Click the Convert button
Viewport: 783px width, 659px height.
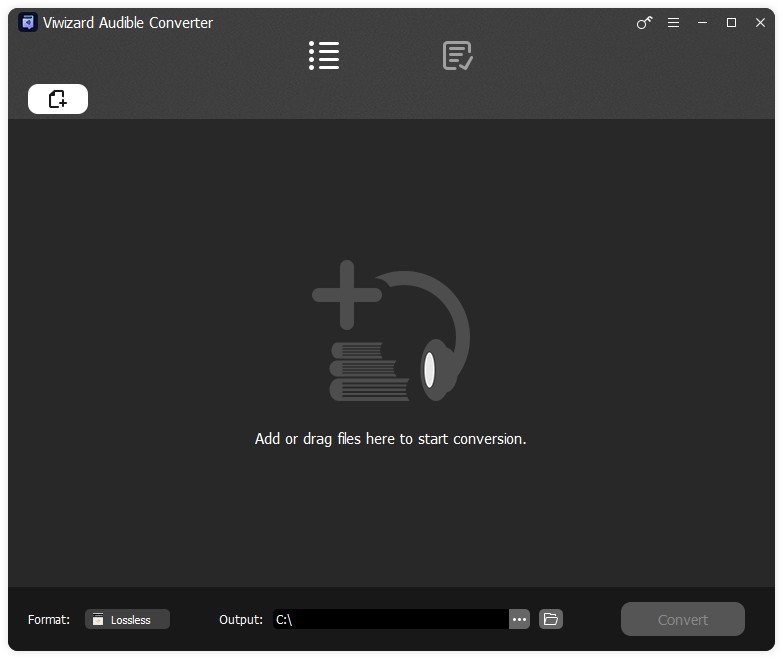click(683, 619)
